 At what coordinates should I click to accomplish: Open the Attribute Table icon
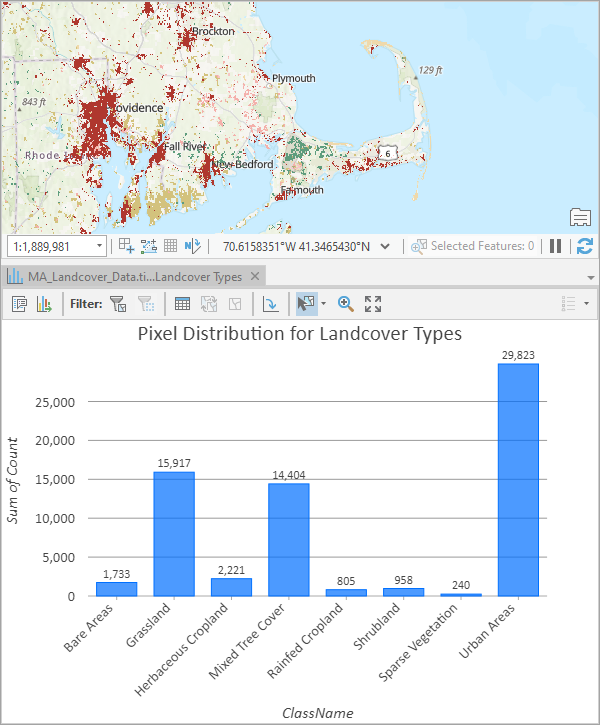point(183,304)
